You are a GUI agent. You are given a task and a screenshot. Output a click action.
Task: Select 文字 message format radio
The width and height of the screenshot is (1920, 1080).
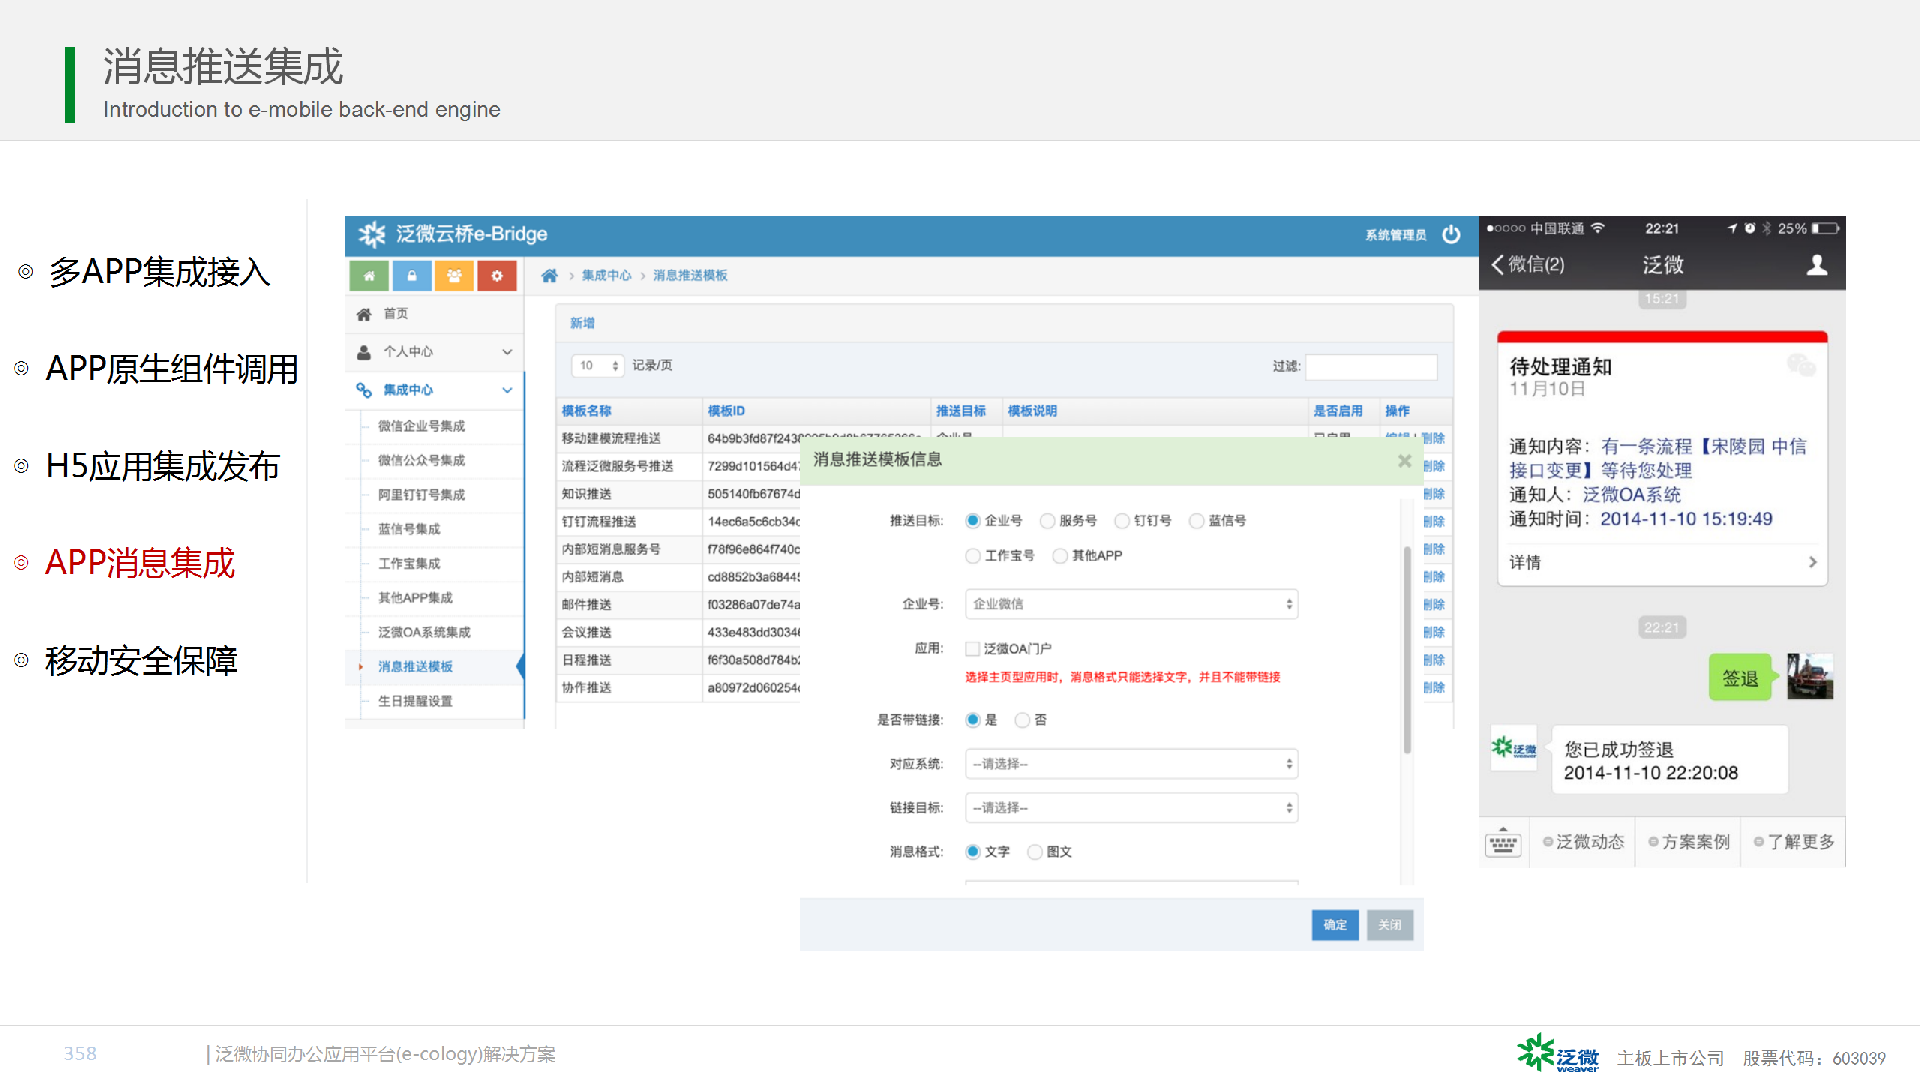point(972,852)
